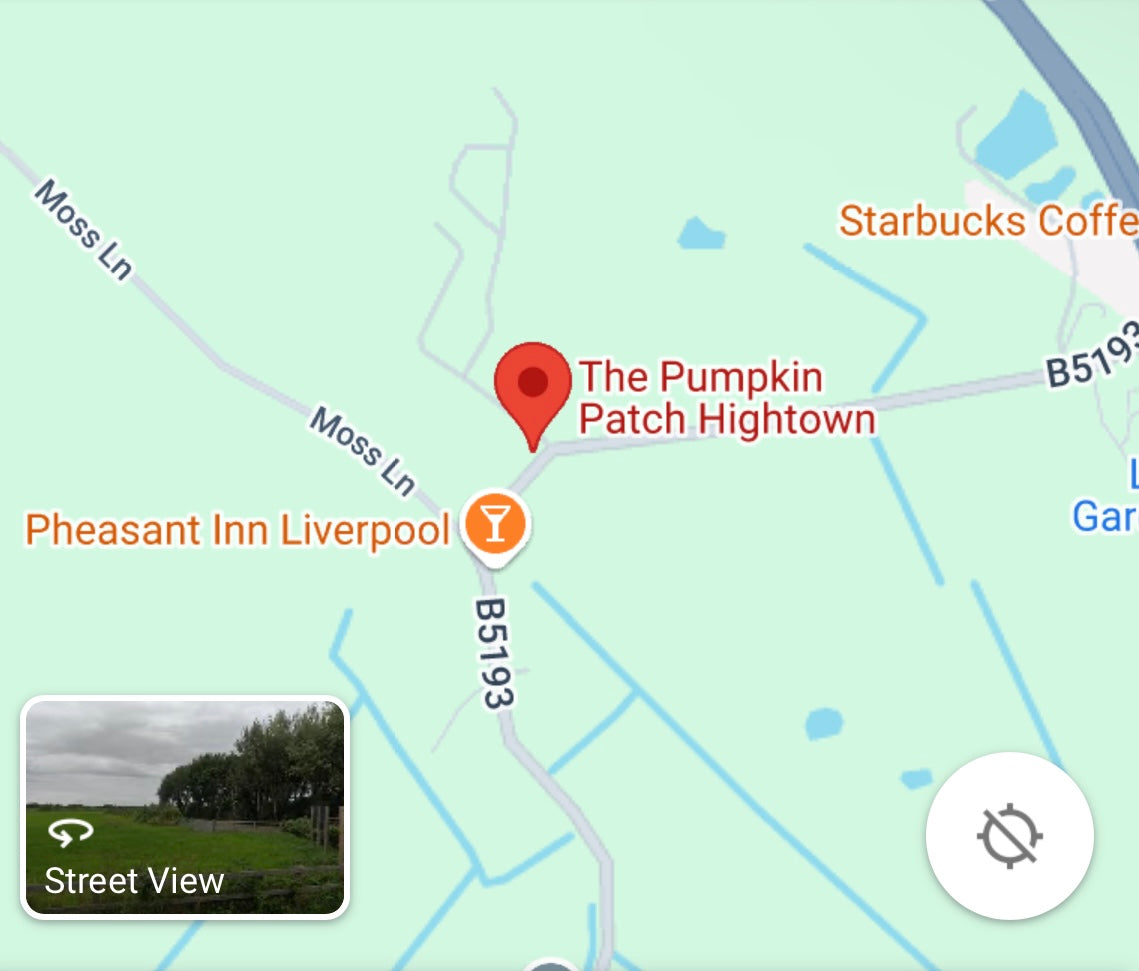Click the Moss Ln label nearest Pheasant Inn
Viewport: 1139px width, 971px height.
coord(362,451)
